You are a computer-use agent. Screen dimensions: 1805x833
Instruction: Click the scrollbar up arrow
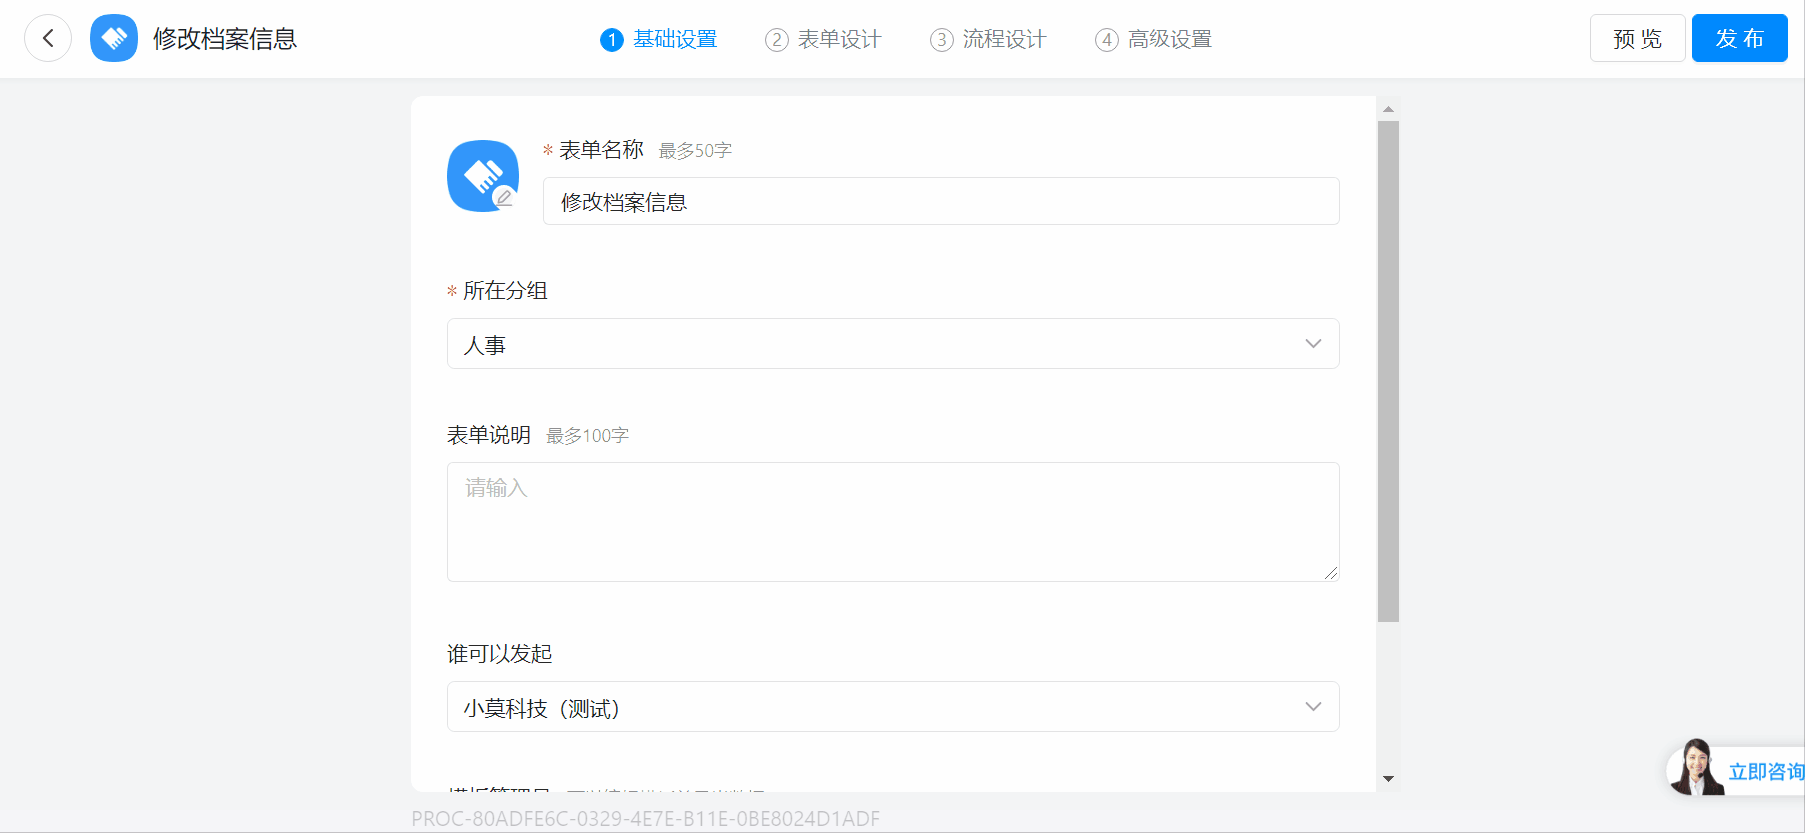tap(1388, 109)
